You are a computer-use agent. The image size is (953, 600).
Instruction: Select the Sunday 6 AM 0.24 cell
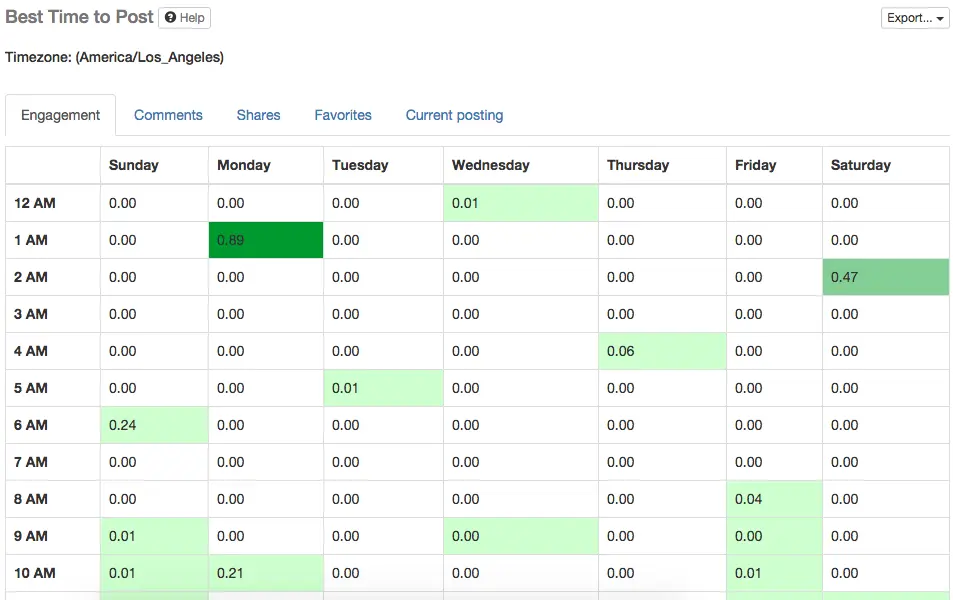[x=155, y=425]
